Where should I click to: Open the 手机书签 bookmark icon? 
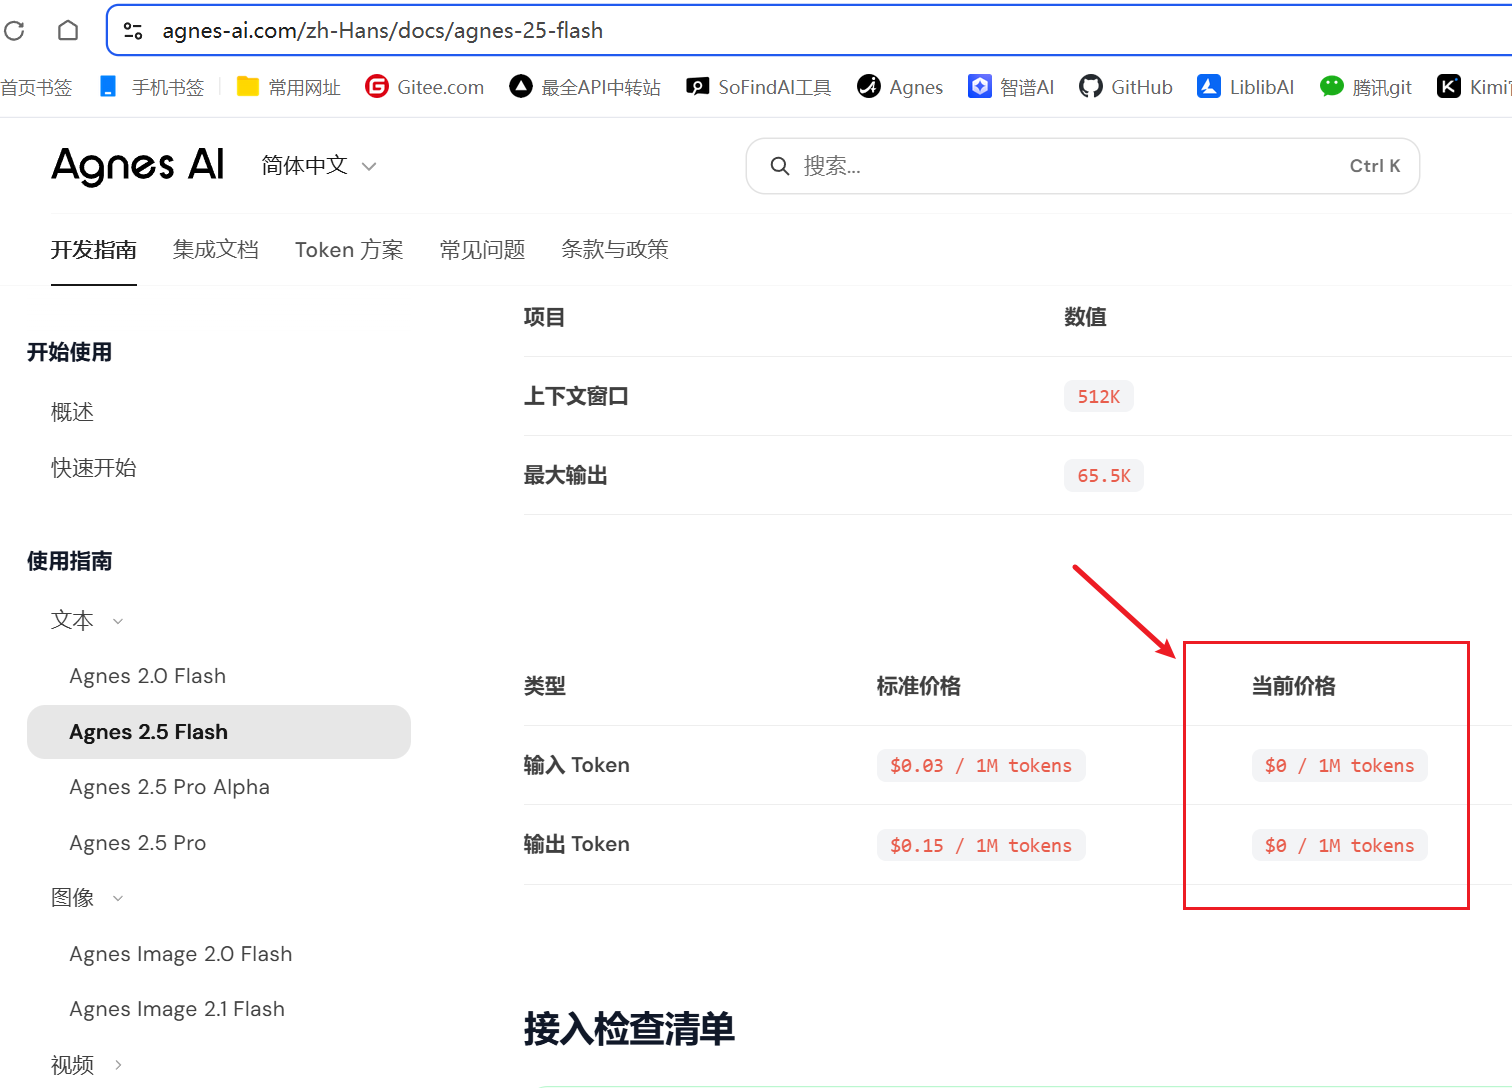pos(108,87)
